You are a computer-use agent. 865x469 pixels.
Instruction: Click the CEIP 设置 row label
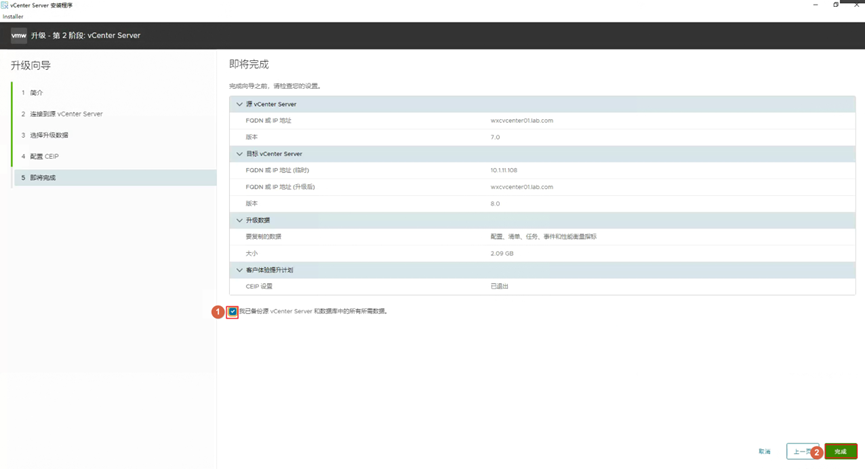tap(259, 286)
